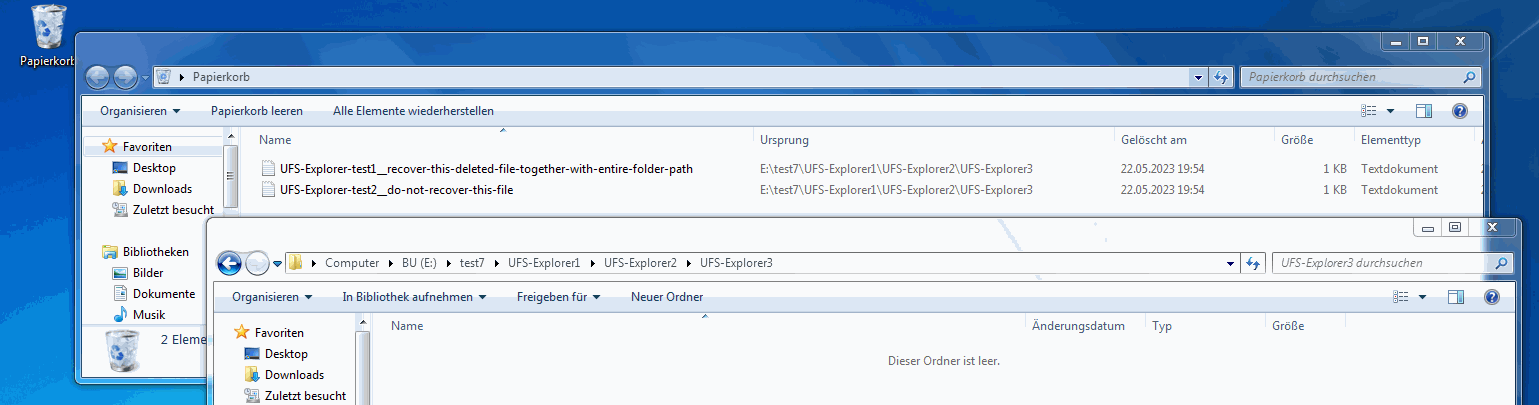Screen dimensions: 1539x405
Task: Toggle preview pane in UFS-Explorer3 window
Action: 1456,297
